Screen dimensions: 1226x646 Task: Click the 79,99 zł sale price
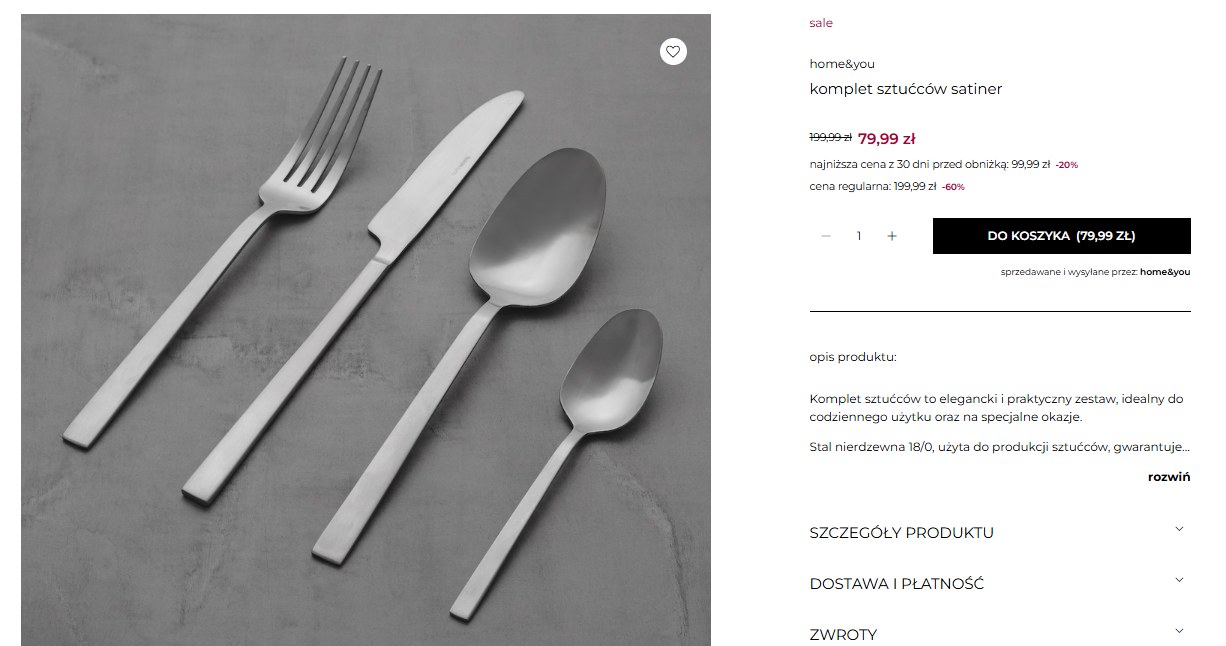tap(886, 138)
